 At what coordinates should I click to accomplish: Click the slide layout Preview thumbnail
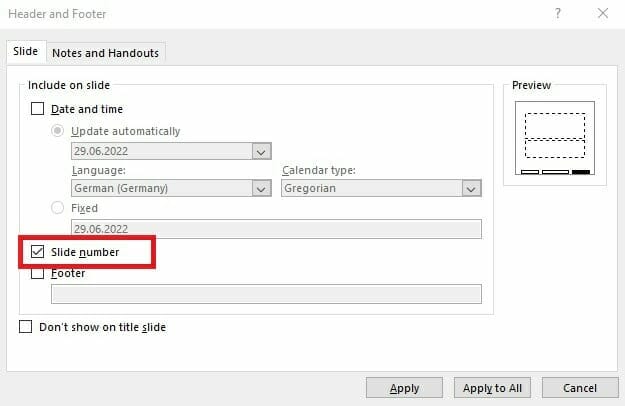click(555, 140)
